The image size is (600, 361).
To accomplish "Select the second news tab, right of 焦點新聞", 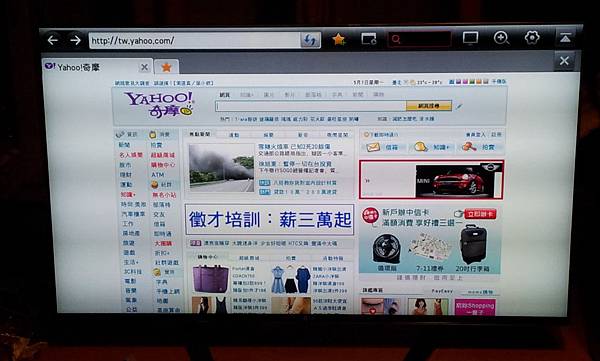I will [234, 135].
